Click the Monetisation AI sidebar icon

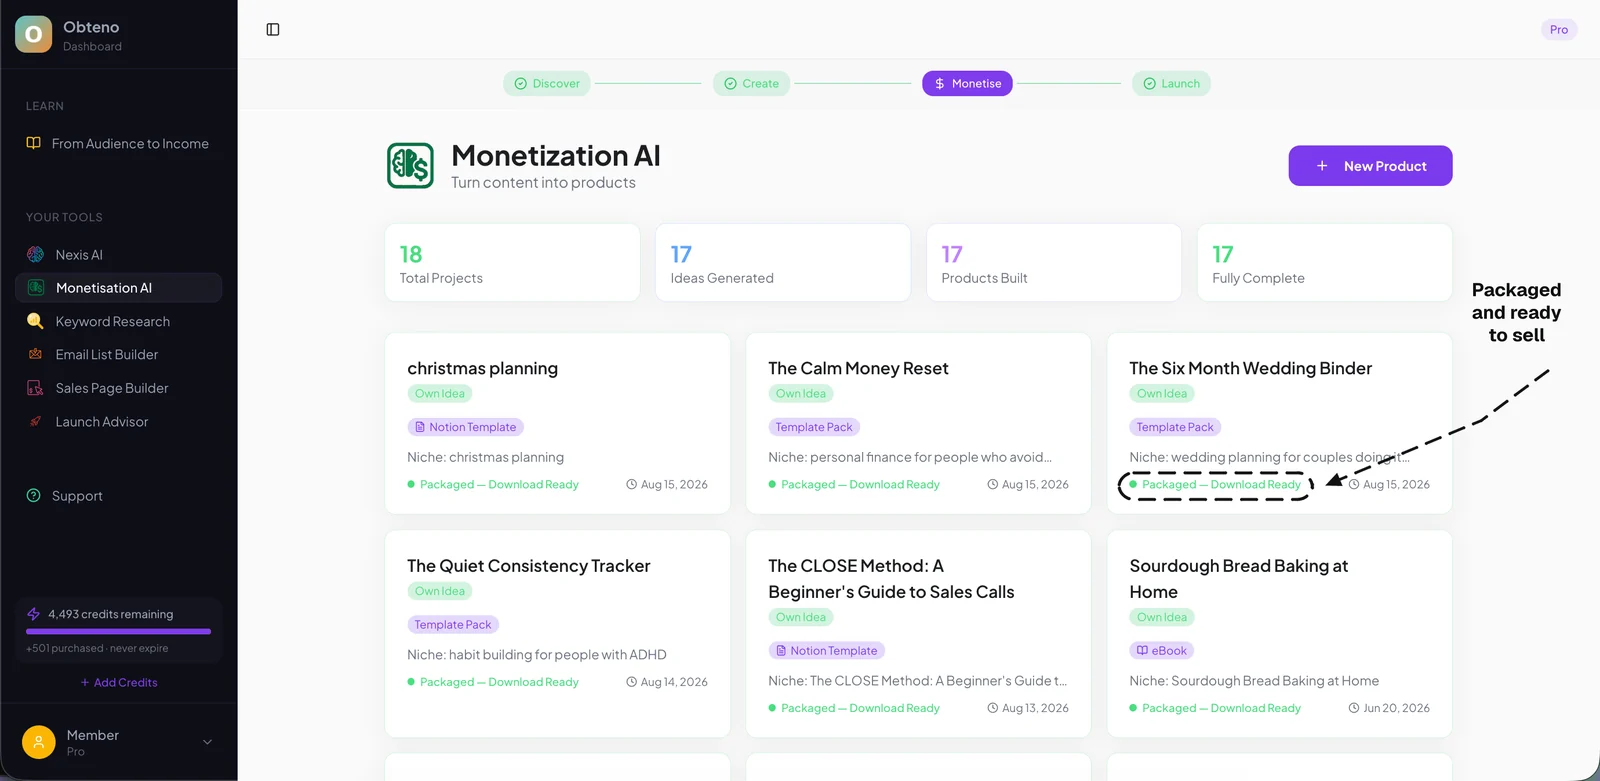pos(36,288)
